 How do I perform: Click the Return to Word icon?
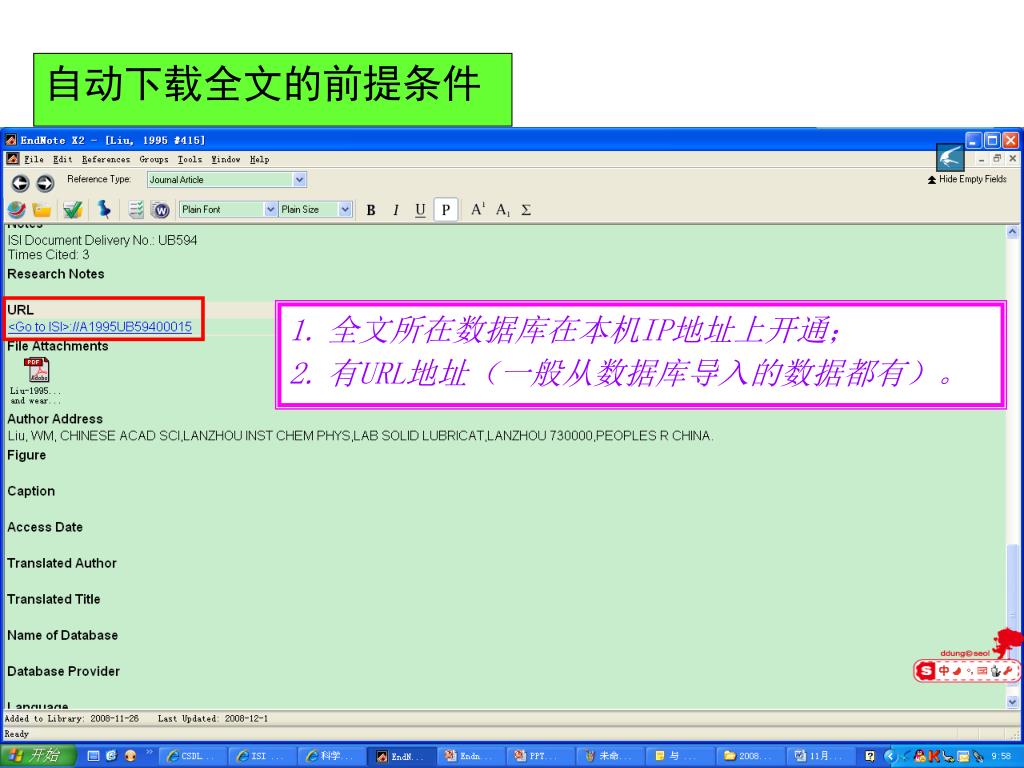160,210
